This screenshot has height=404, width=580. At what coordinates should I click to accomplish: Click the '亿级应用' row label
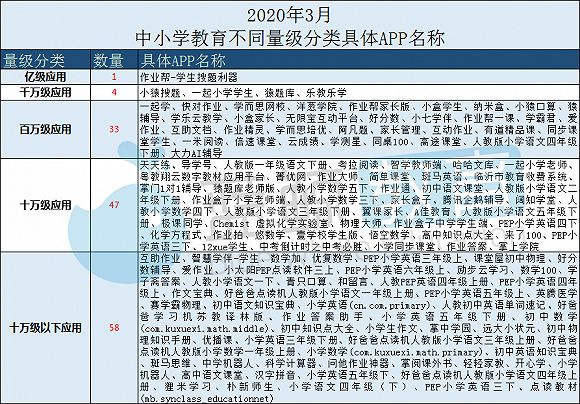(x=45, y=77)
